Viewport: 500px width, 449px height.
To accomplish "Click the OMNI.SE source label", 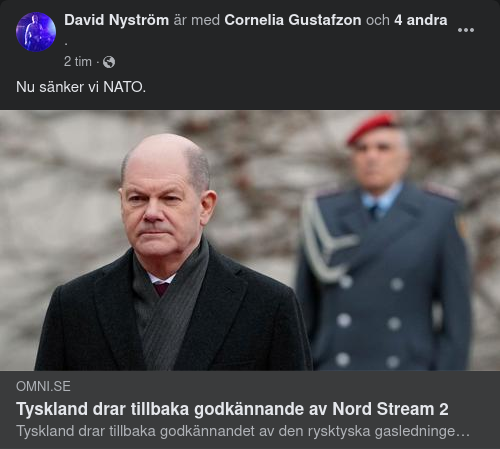I will pos(43,387).
